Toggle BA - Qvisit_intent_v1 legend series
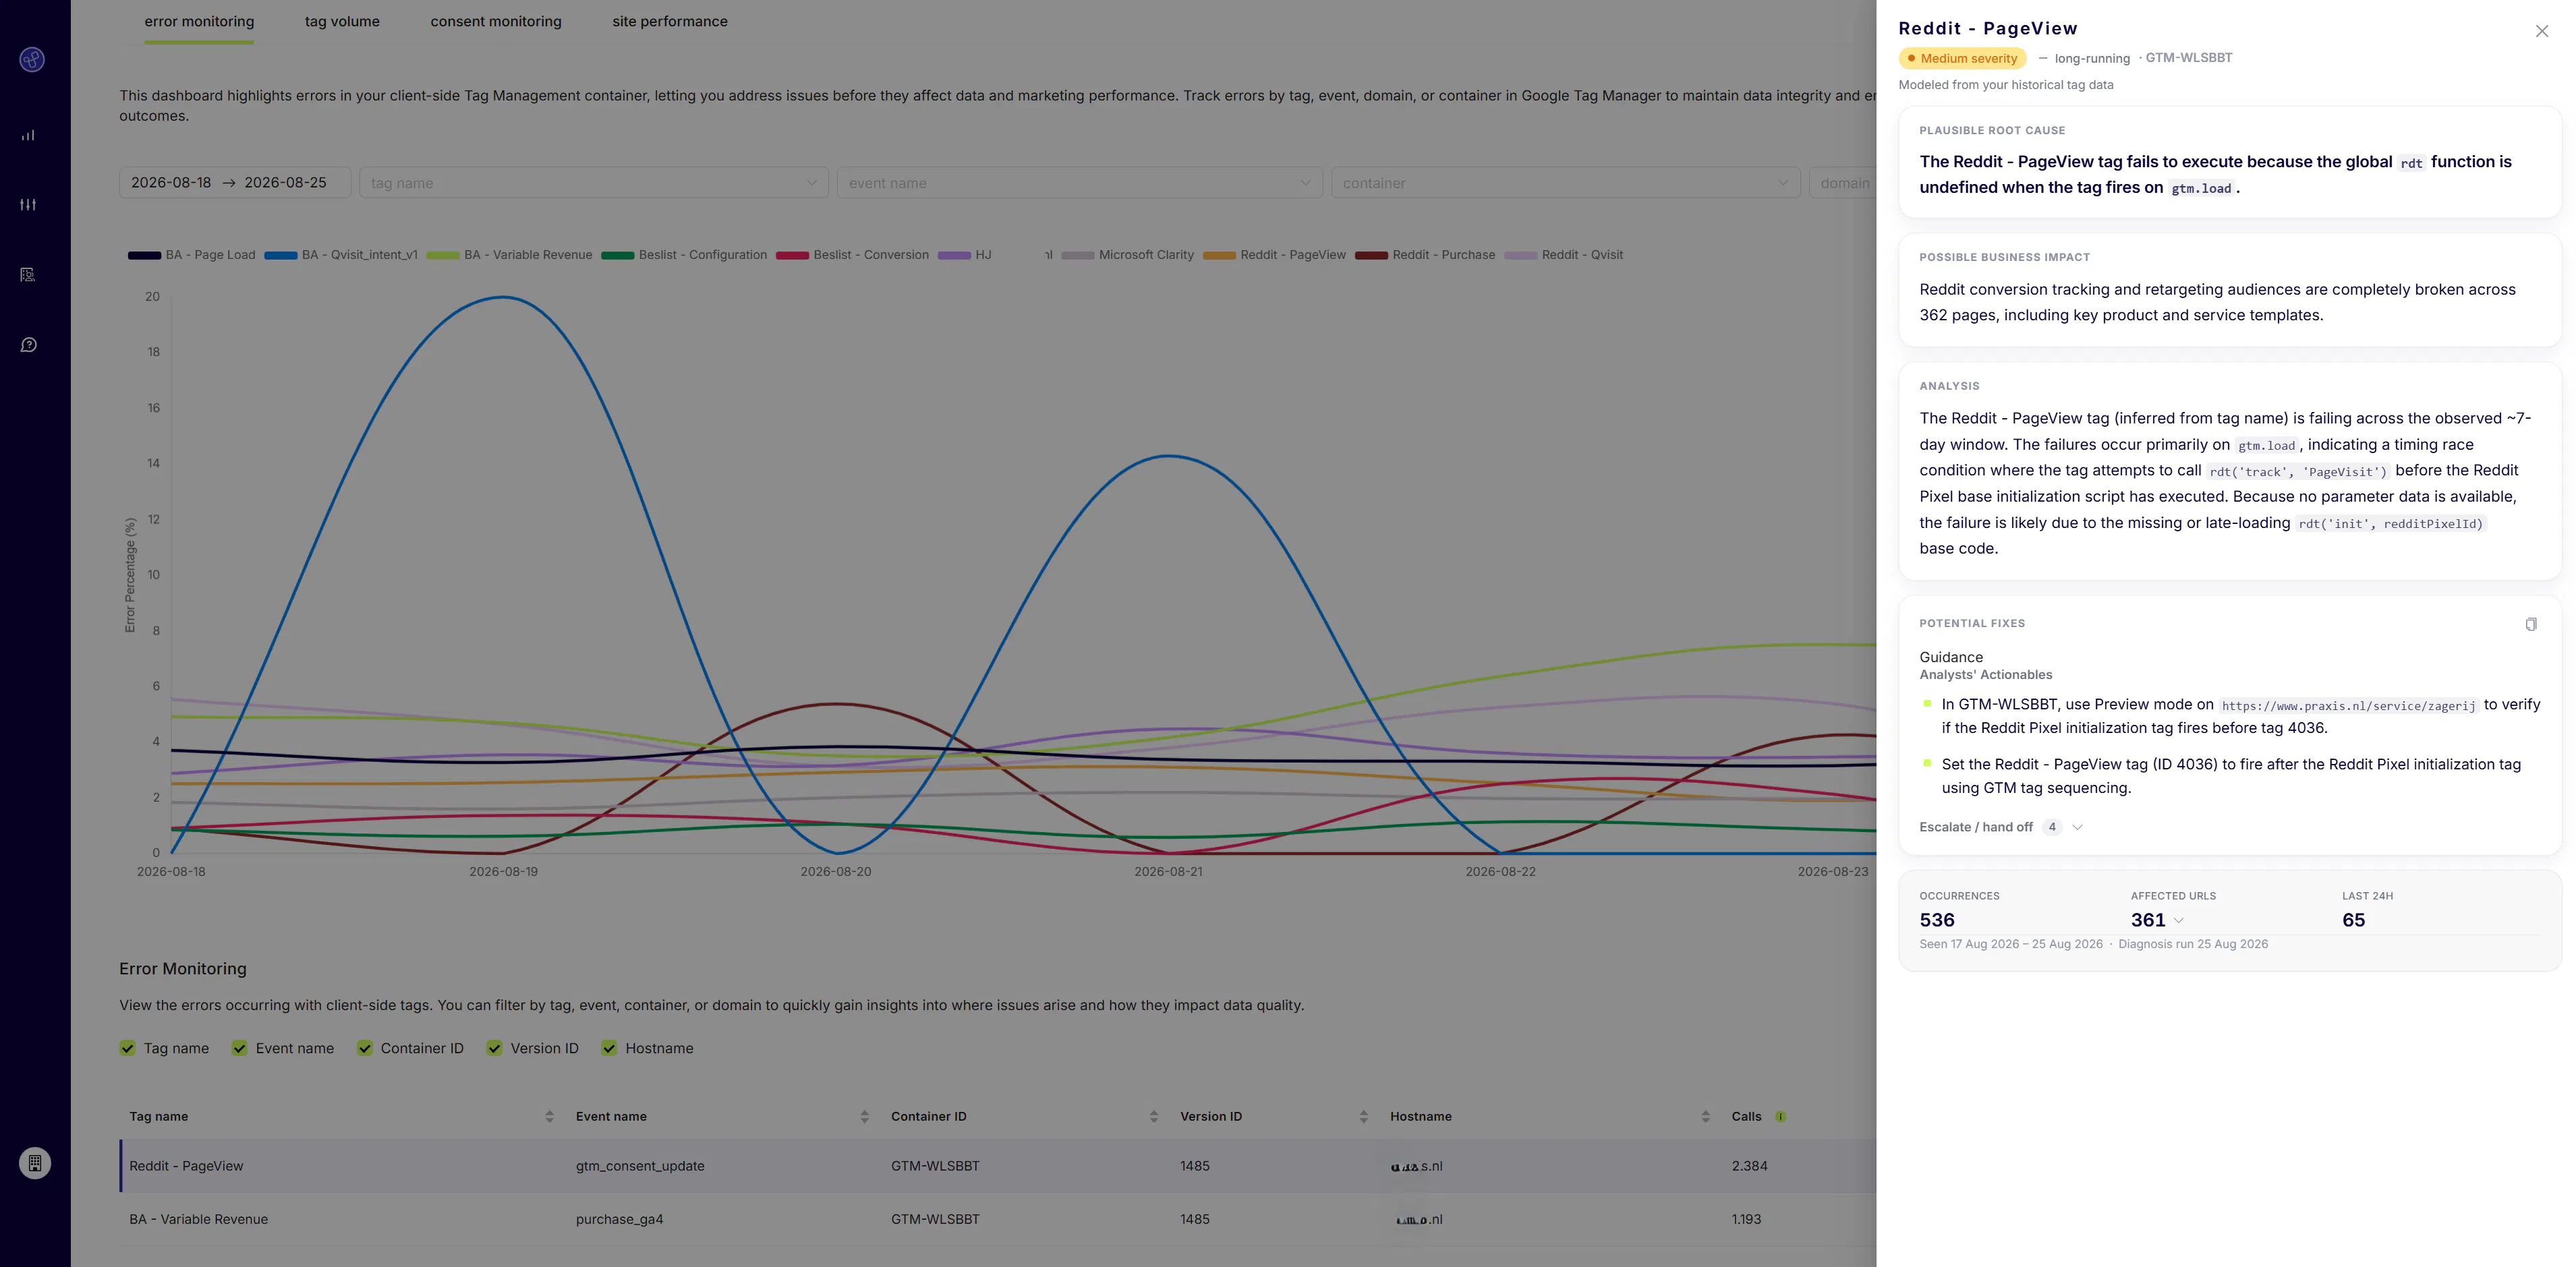The width and height of the screenshot is (2576, 1267). (x=341, y=255)
